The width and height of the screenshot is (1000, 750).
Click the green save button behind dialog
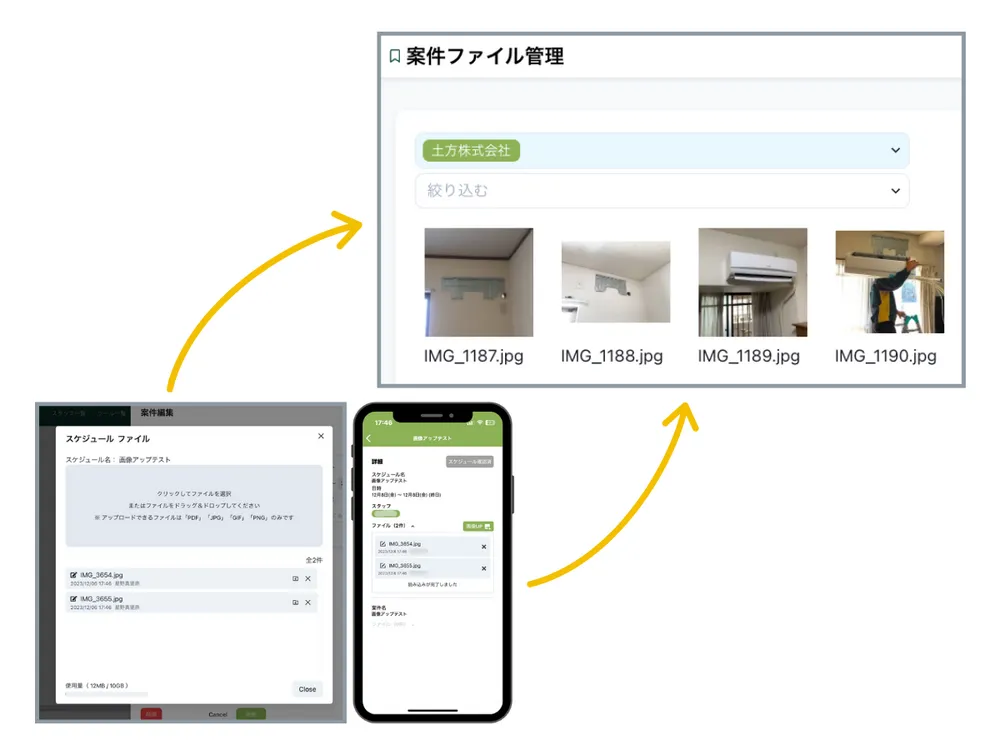tap(251, 714)
